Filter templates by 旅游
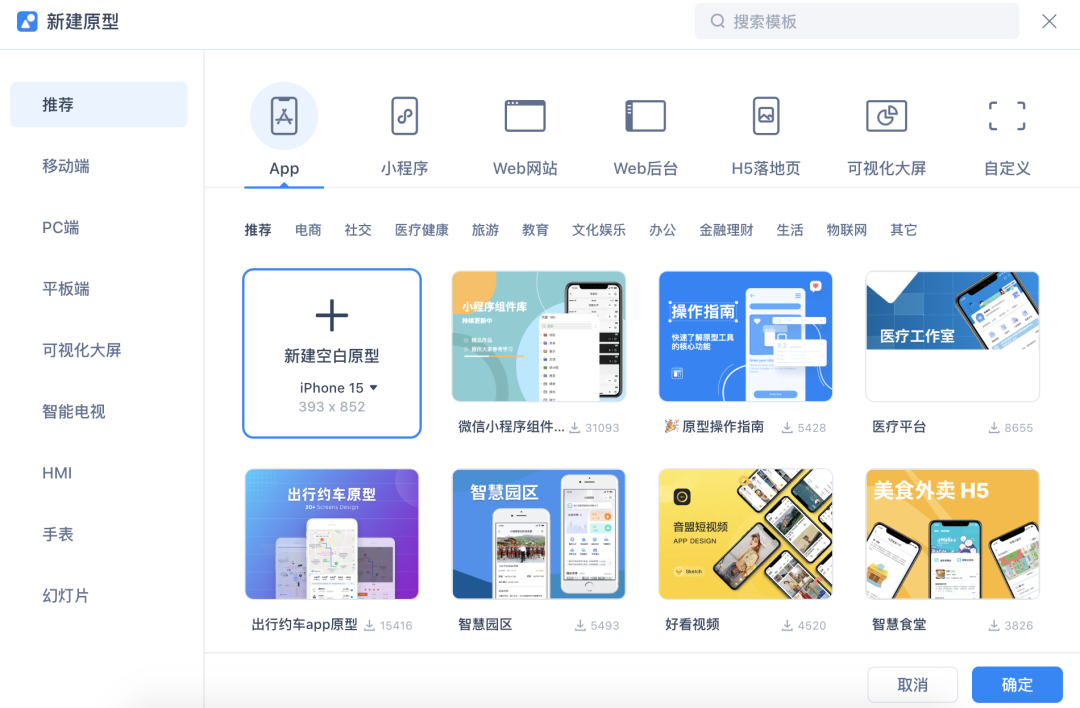 point(485,230)
